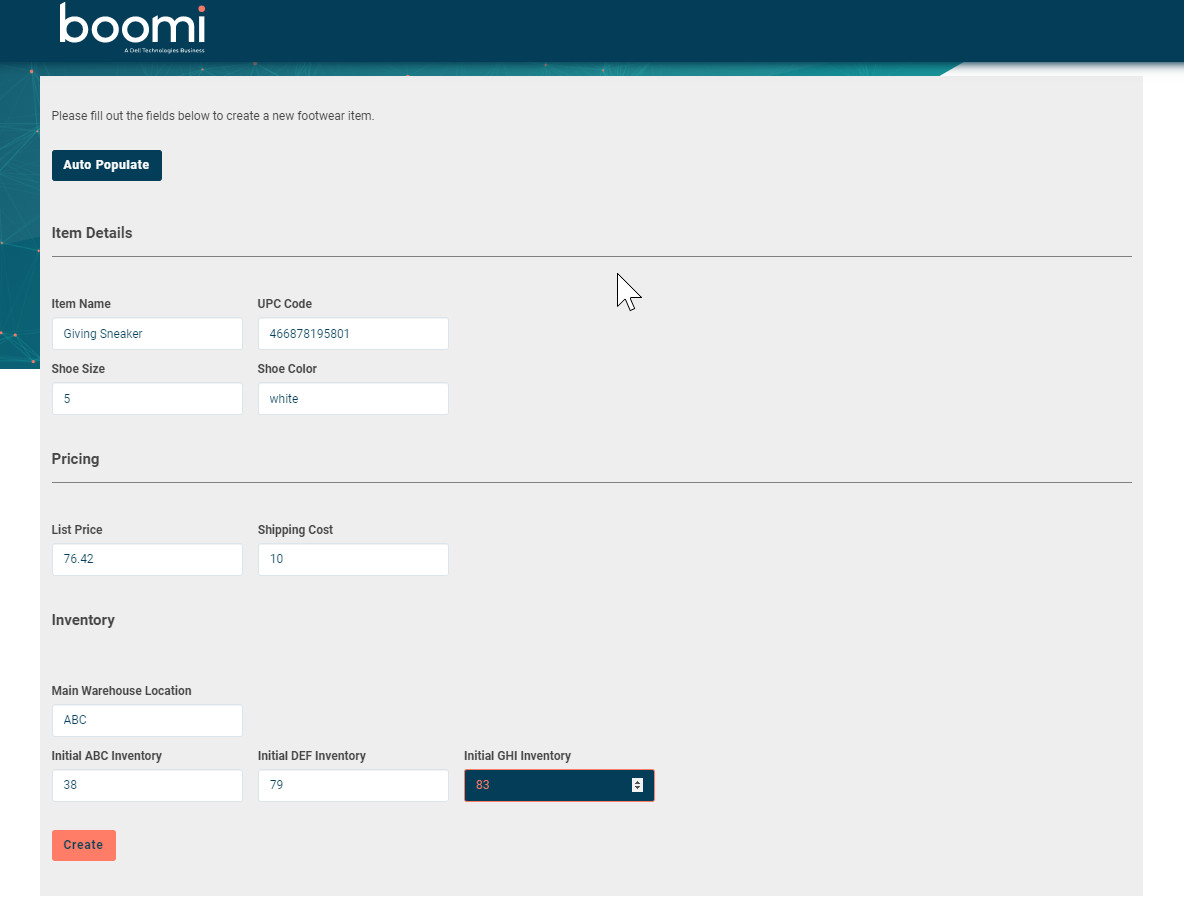Click the Item Details section heading
This screenshot has width=1184, height=912.
[x=92, y=233]
